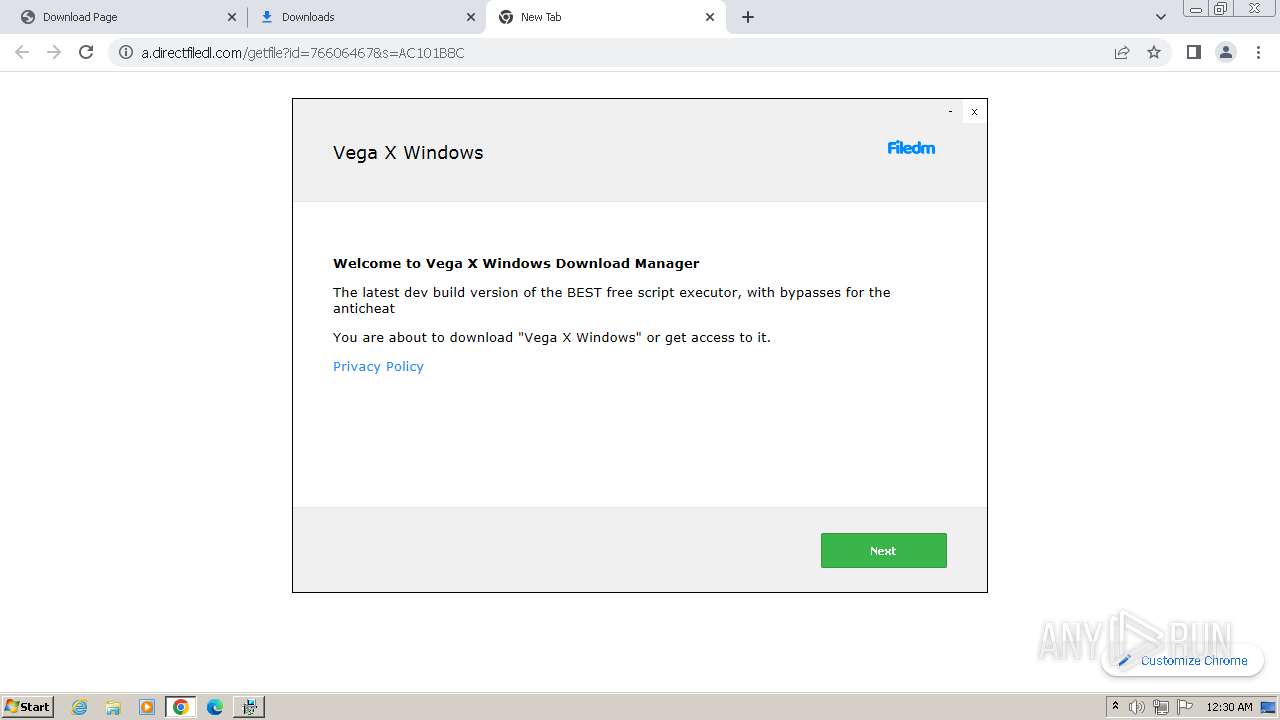
Task: Open the Chrome three-dot menu
Action: [x=1259, y=52]
